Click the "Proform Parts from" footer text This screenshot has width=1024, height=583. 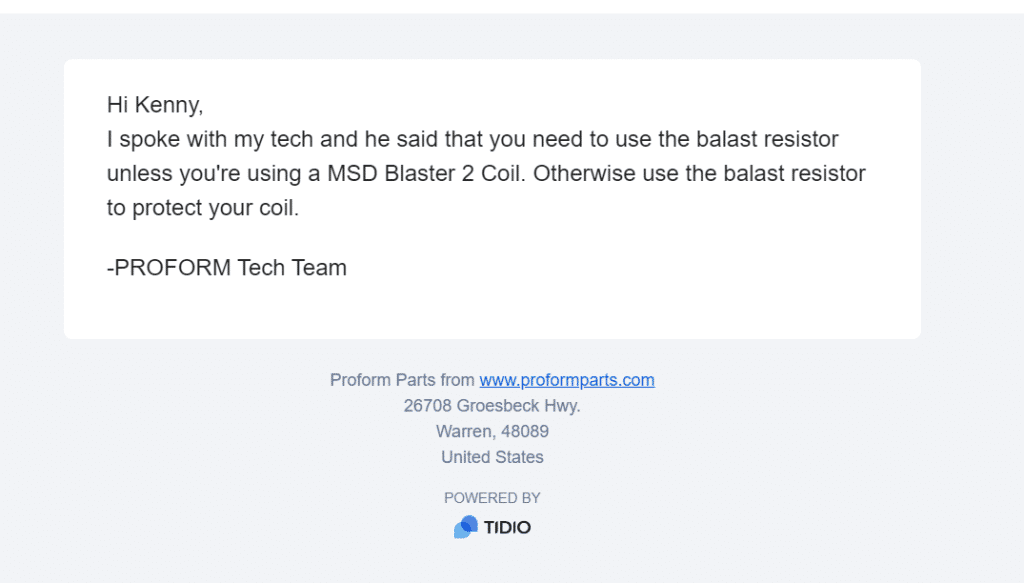point(402,380)
